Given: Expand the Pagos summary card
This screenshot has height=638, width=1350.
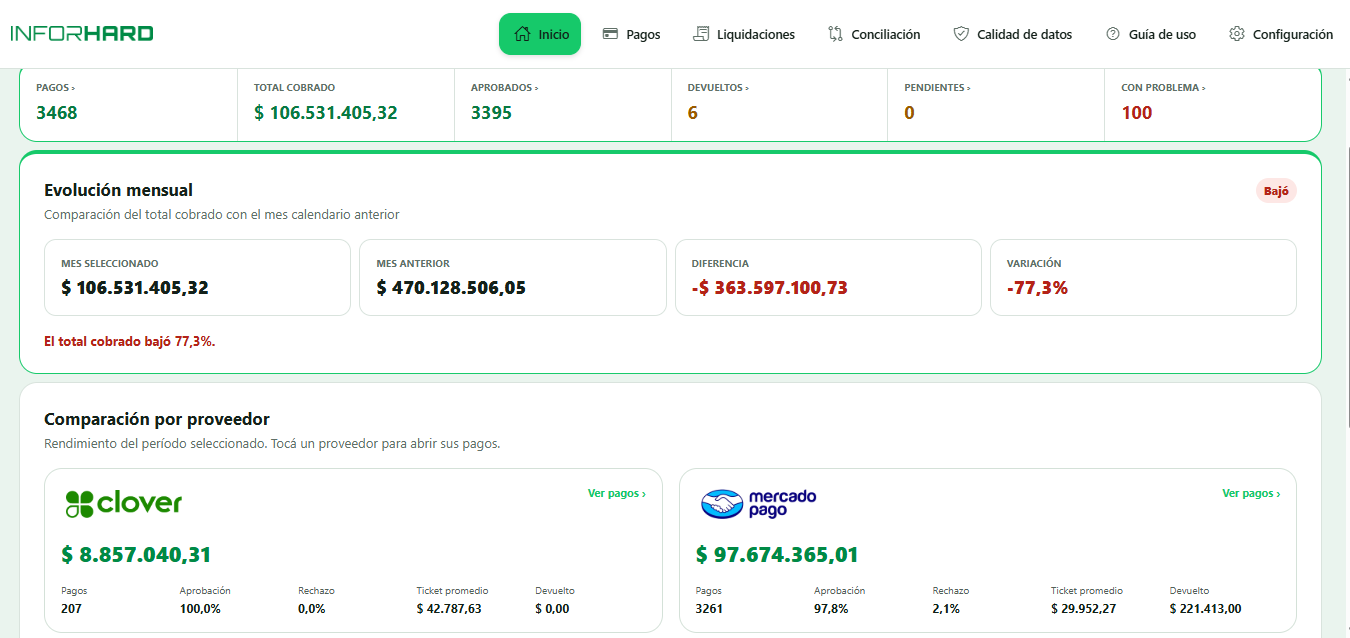Looking at the screenshot, I should tap(129, 104).
